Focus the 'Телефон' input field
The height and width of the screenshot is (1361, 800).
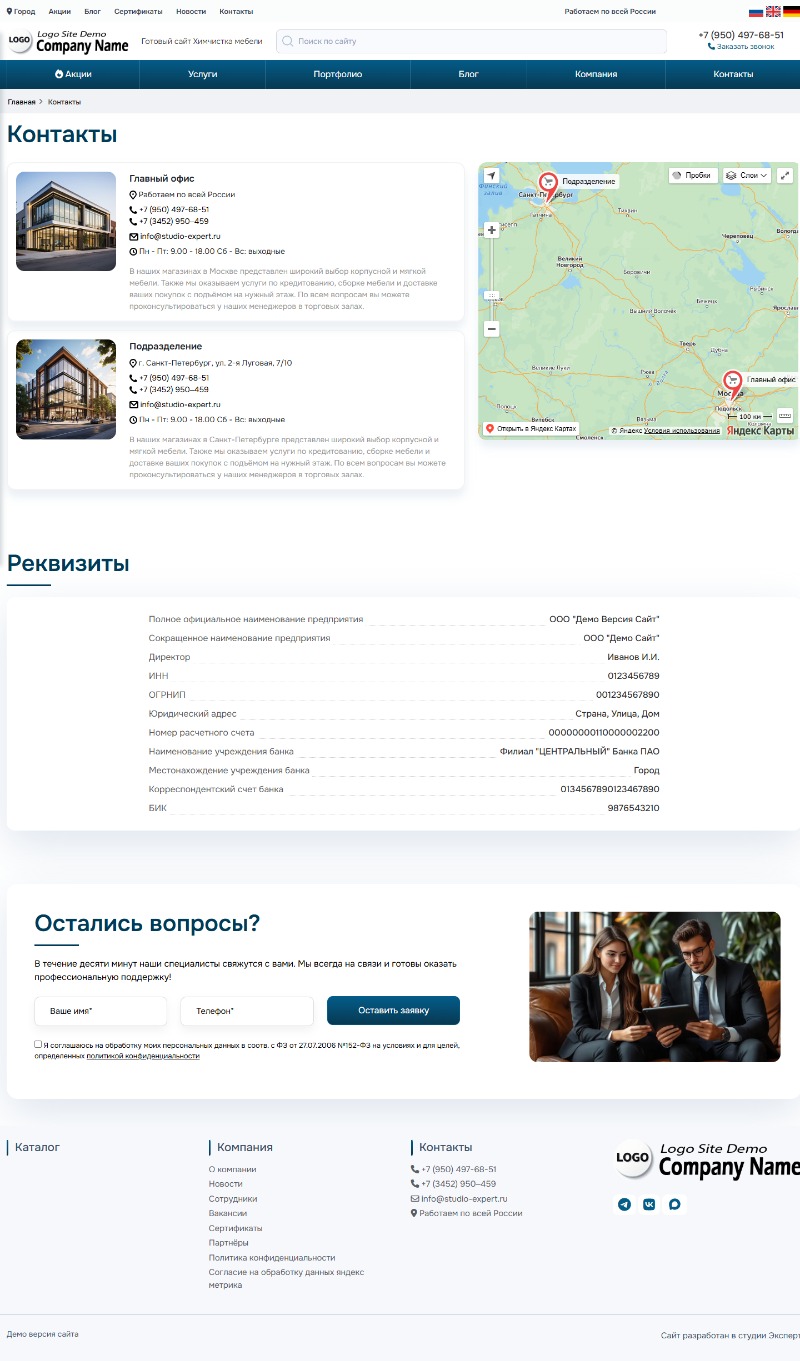(x=247, y=1011)
